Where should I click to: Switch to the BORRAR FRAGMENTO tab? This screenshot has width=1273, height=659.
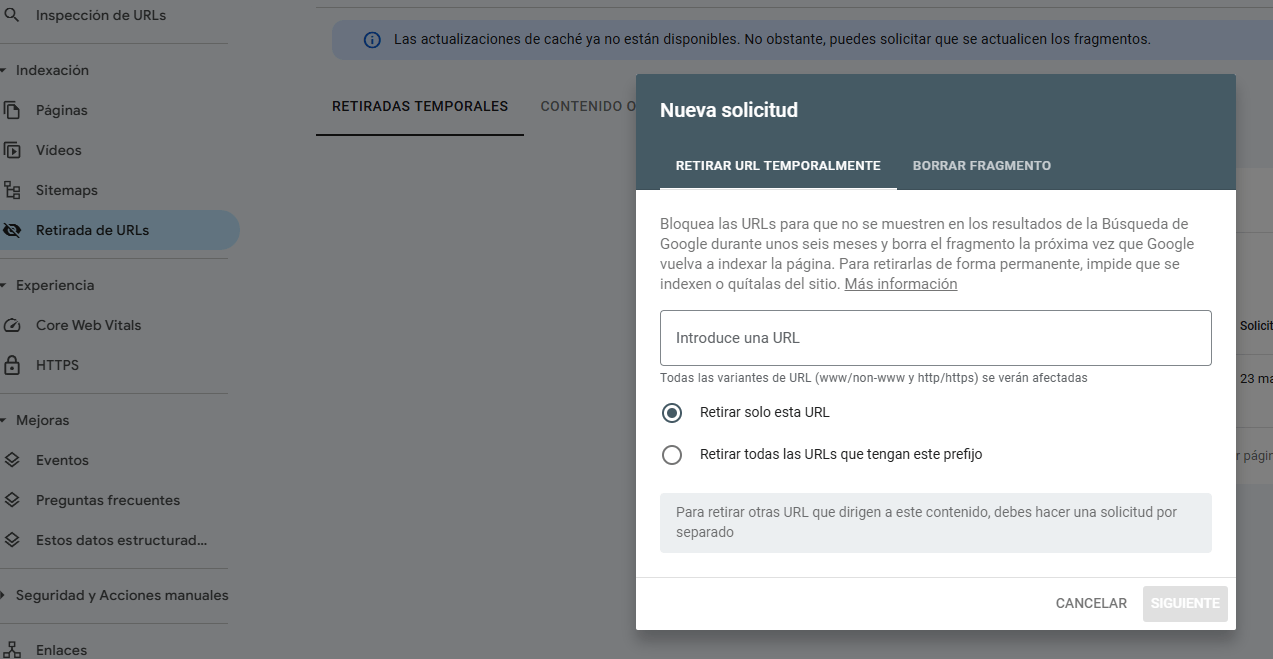[981, 165]
